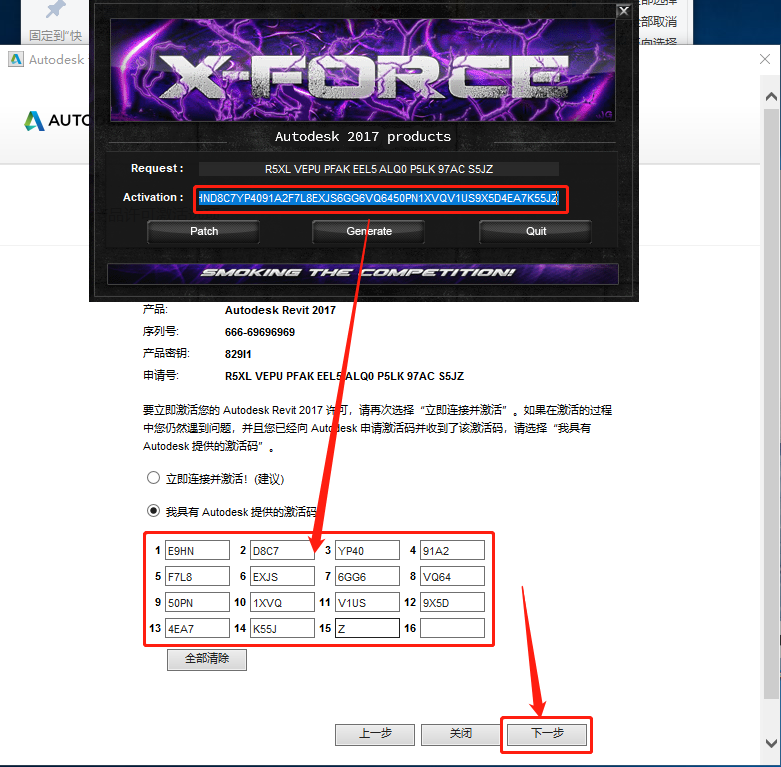Click activation field 9 containing 50PN

(197, 602)
